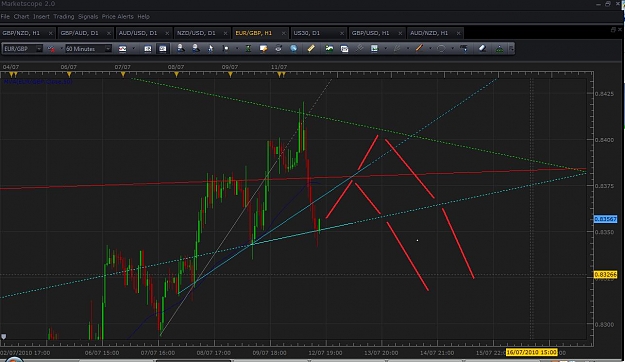The height and width of the screenshot is (362, 625).
Task: Click the yellow 16/07/2010 15:00 date label
Action: click(531, 352)
